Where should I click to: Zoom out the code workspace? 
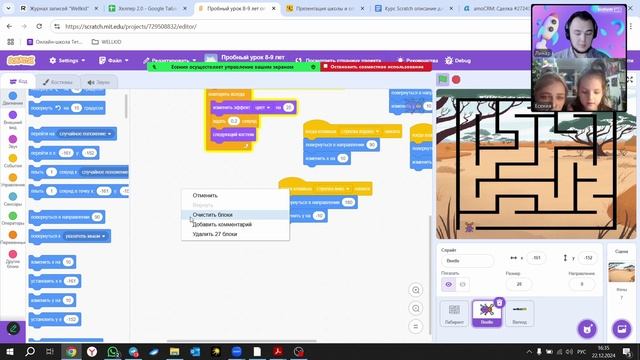416,308
